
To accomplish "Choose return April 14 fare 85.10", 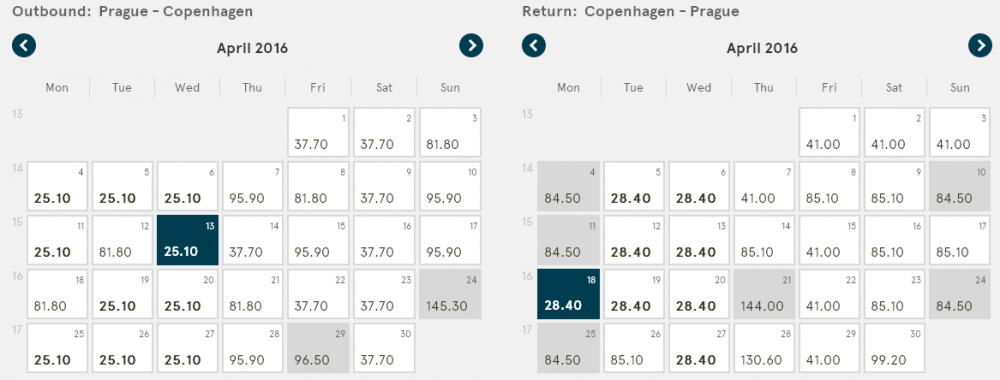I will [764, 240].
